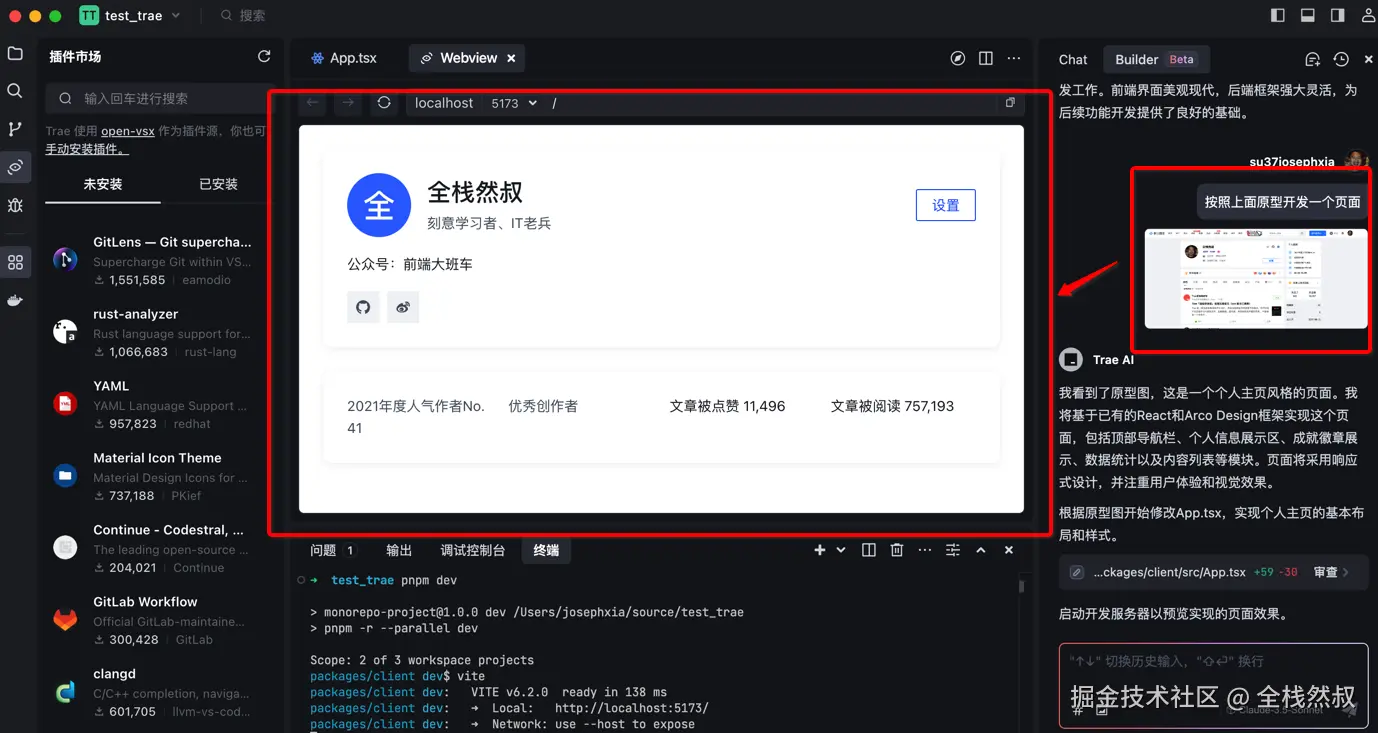The height and width of the screenshot is (733, 1378).
Task: Click the Trae AI chat message input
Action: coord(1213,686)
